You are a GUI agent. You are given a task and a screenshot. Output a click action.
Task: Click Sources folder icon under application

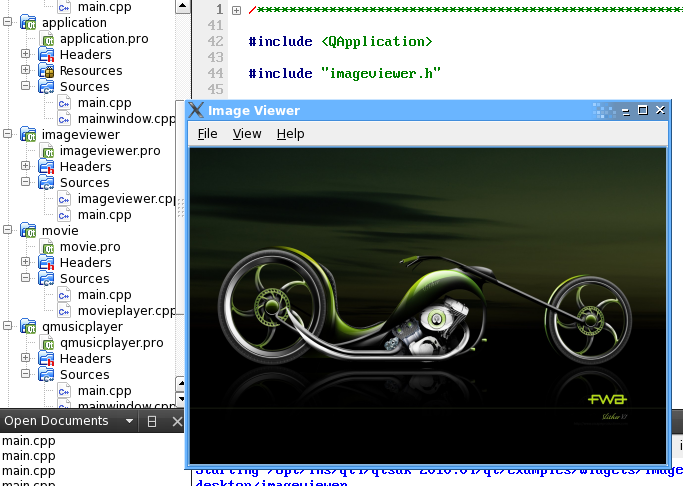[x=46, y=87]
